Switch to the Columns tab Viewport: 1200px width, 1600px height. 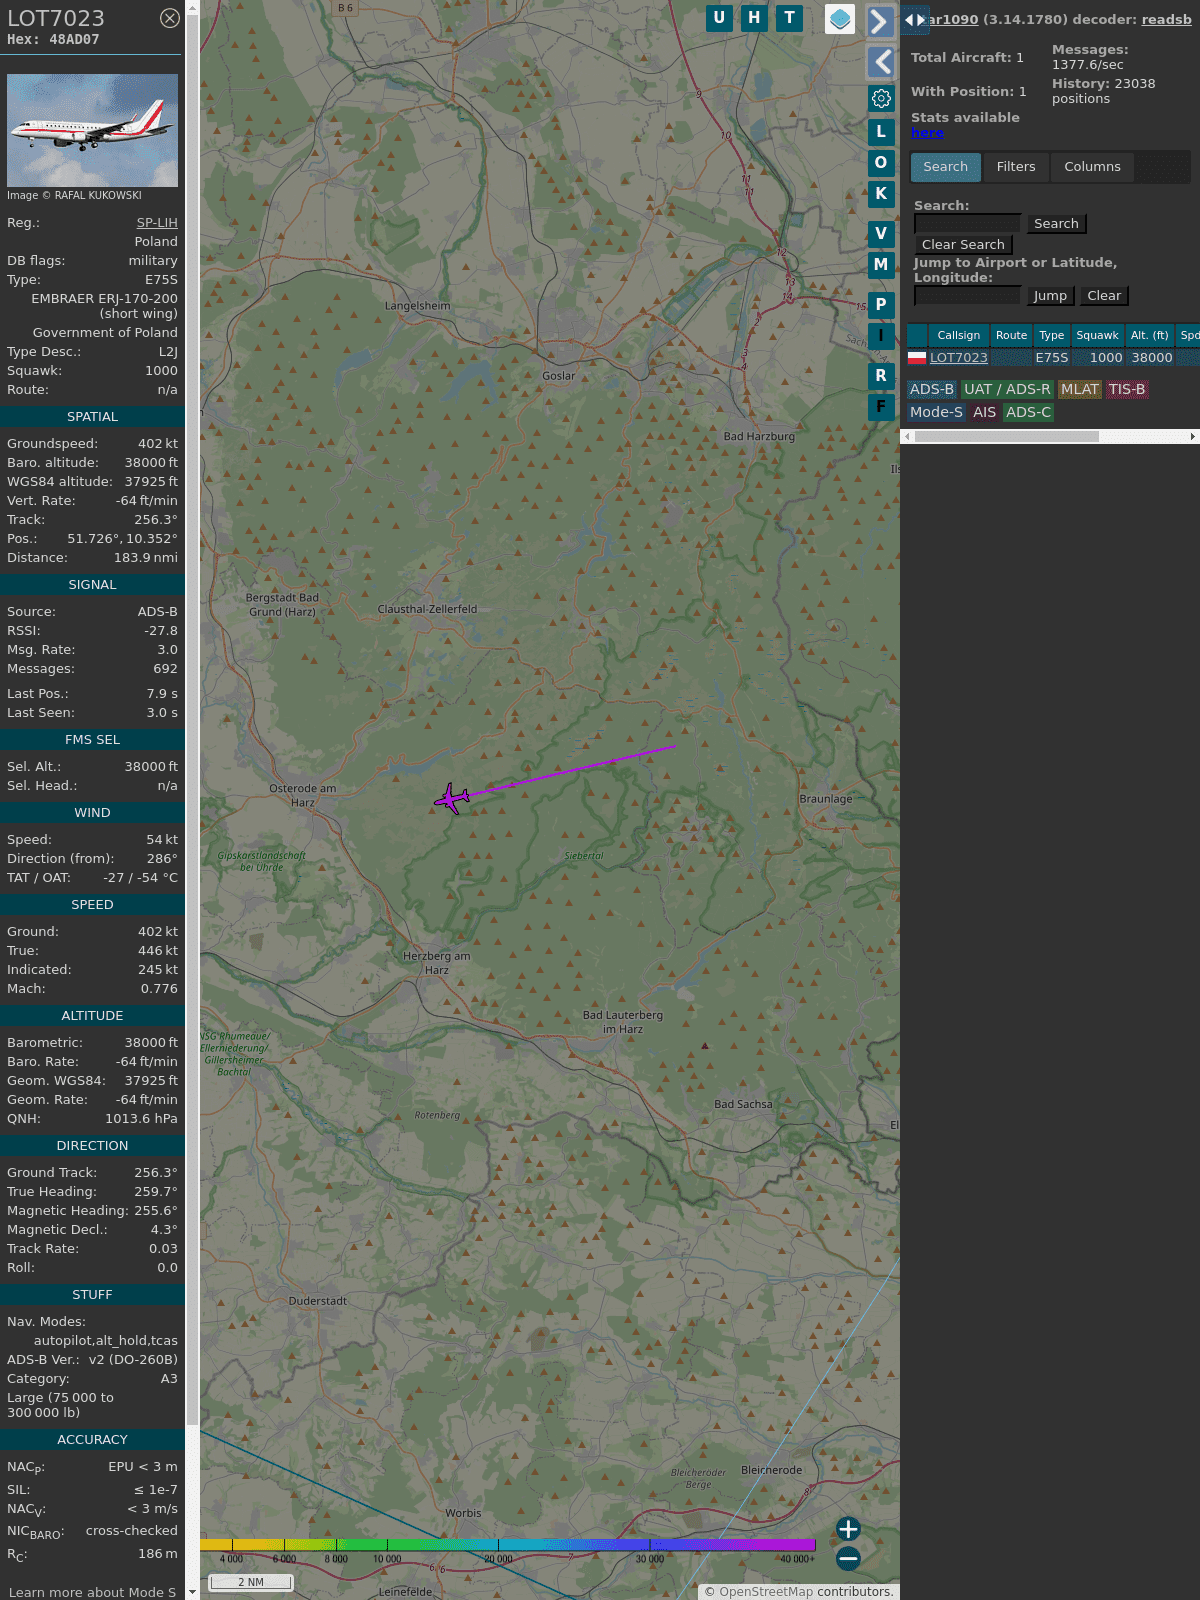tap(1092, 167)
